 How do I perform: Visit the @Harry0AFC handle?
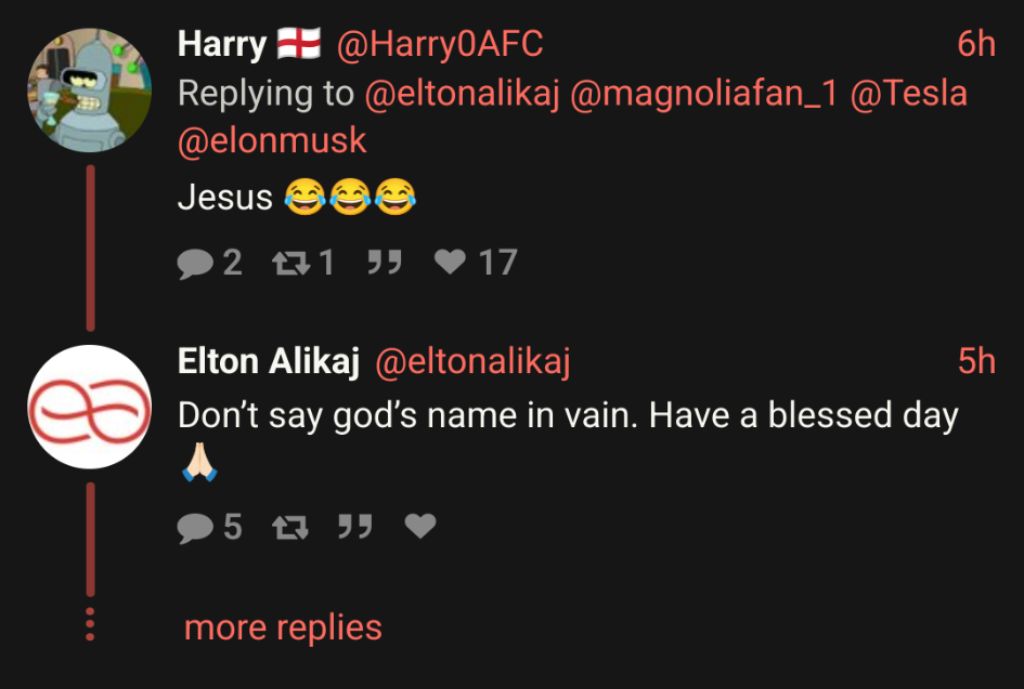point(440,44)
